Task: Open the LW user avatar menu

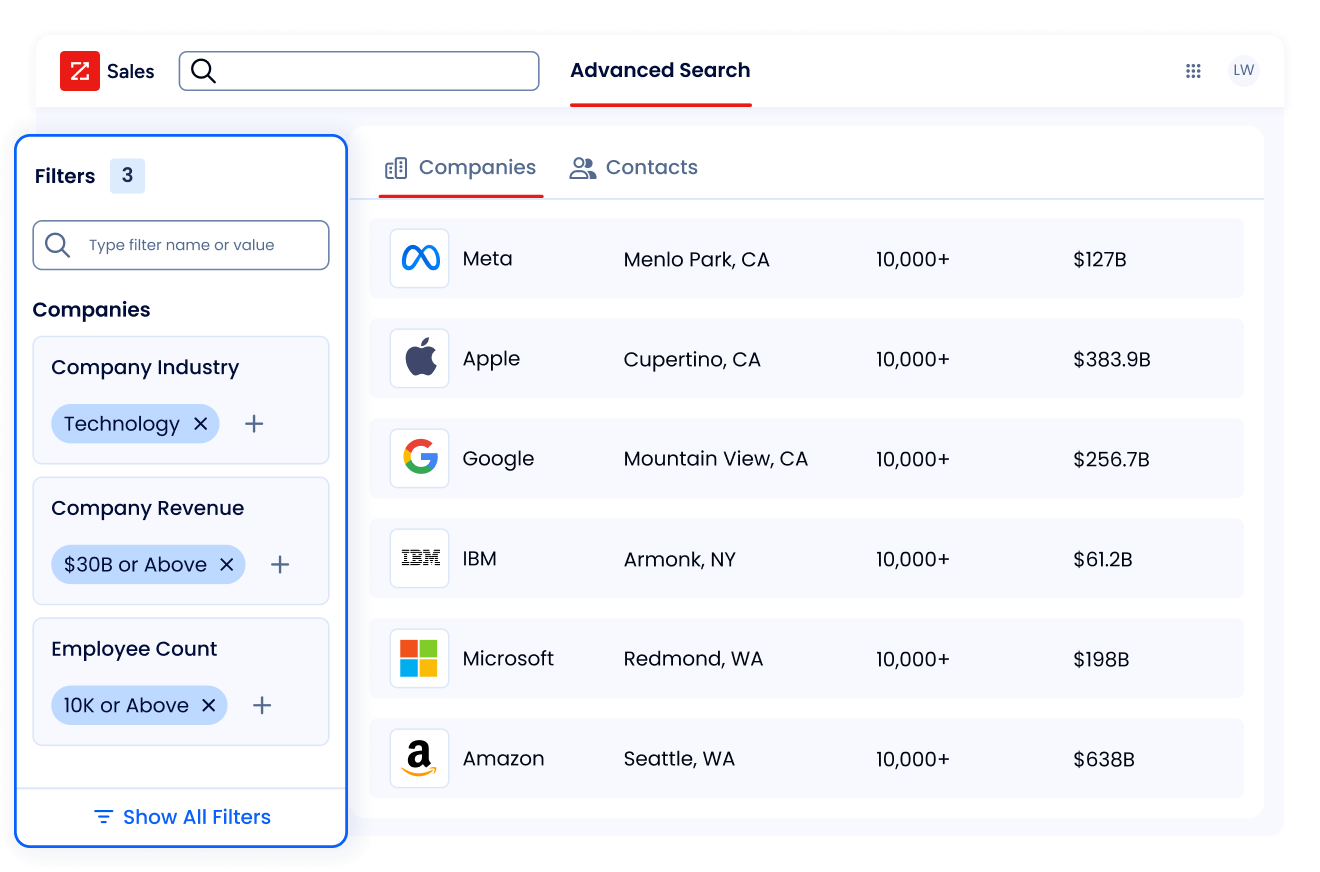Action: pyautogui.click(x=1243, y=70)
